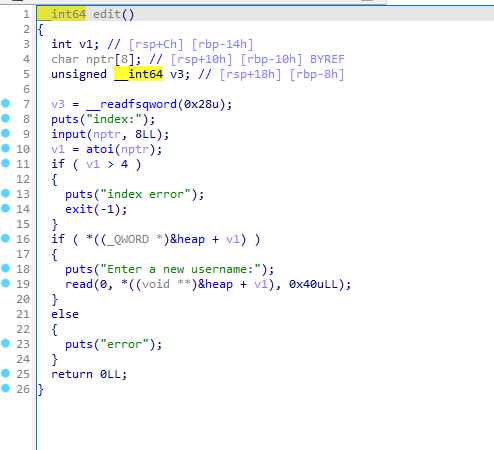The width and height of the screenshot is (494, 450).
Task: Click breakpoint marker beside line 26
Action: pos(6,388)
